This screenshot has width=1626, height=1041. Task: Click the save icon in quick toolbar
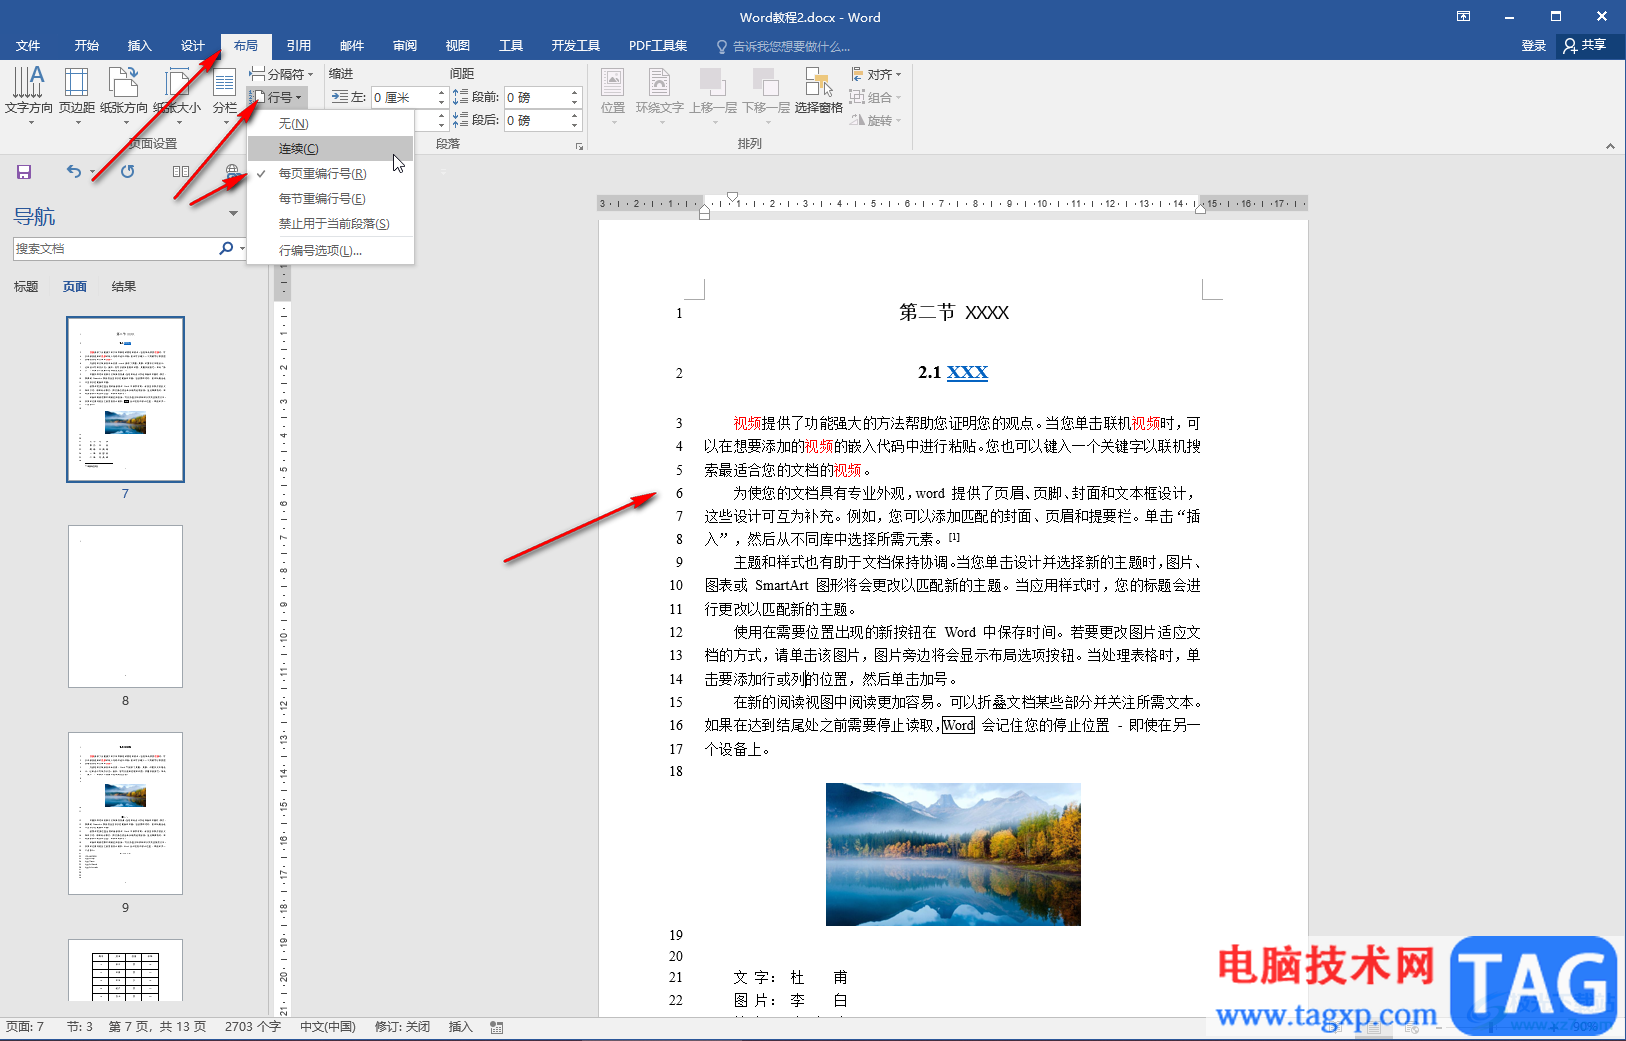(24, 172)
